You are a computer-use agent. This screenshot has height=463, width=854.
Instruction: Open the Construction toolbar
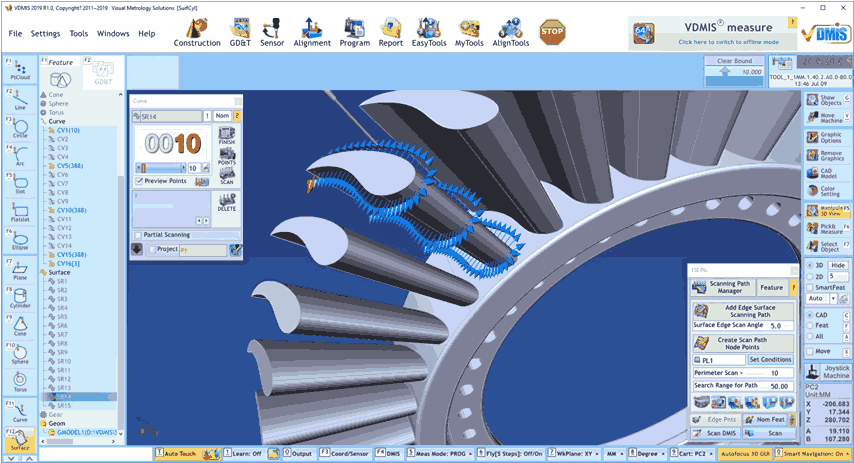point(197,33)
